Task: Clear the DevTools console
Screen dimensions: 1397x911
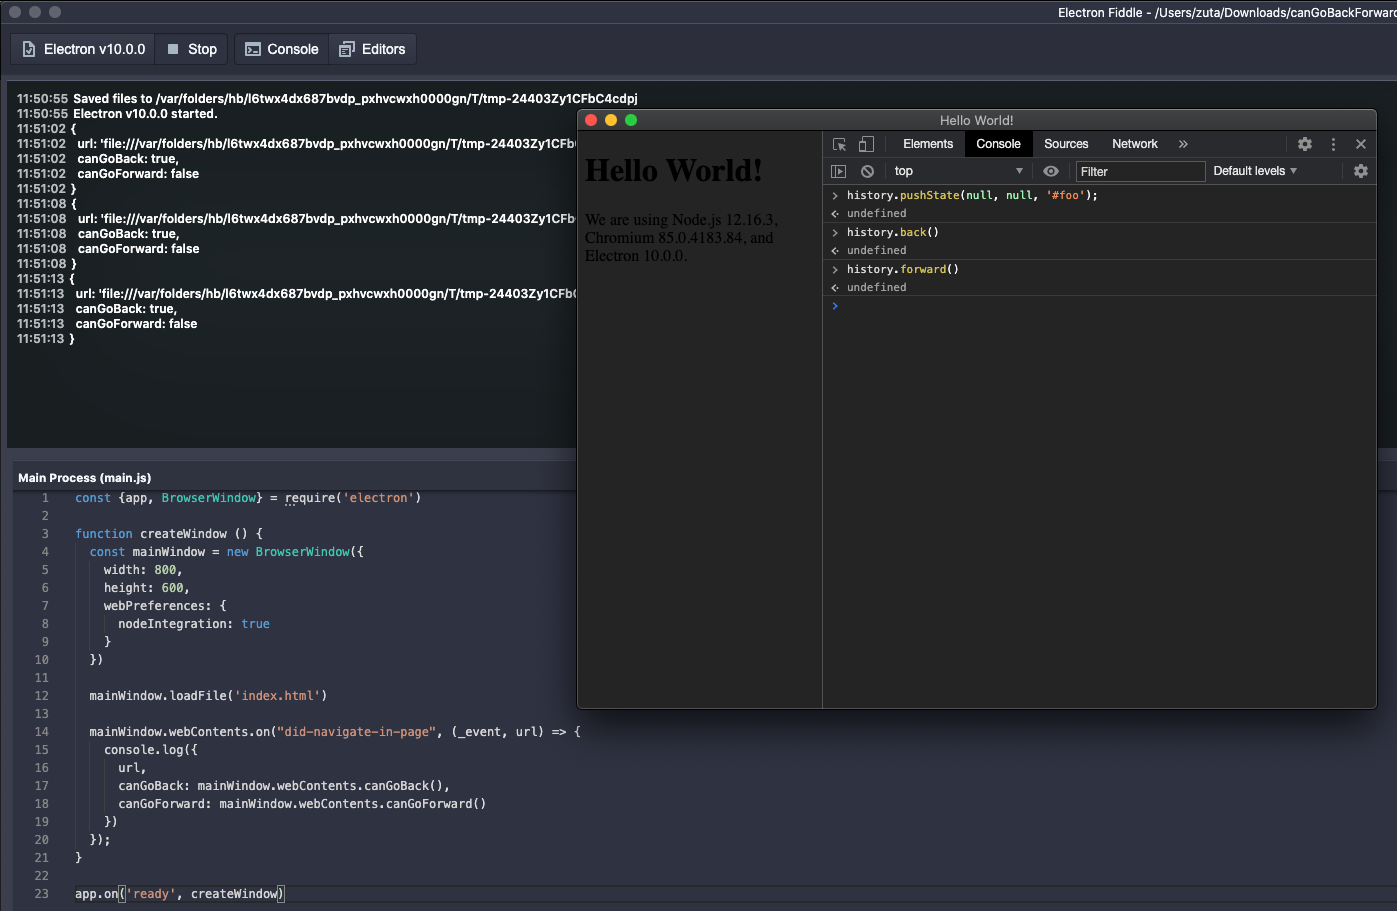Action: pos(866,171)
